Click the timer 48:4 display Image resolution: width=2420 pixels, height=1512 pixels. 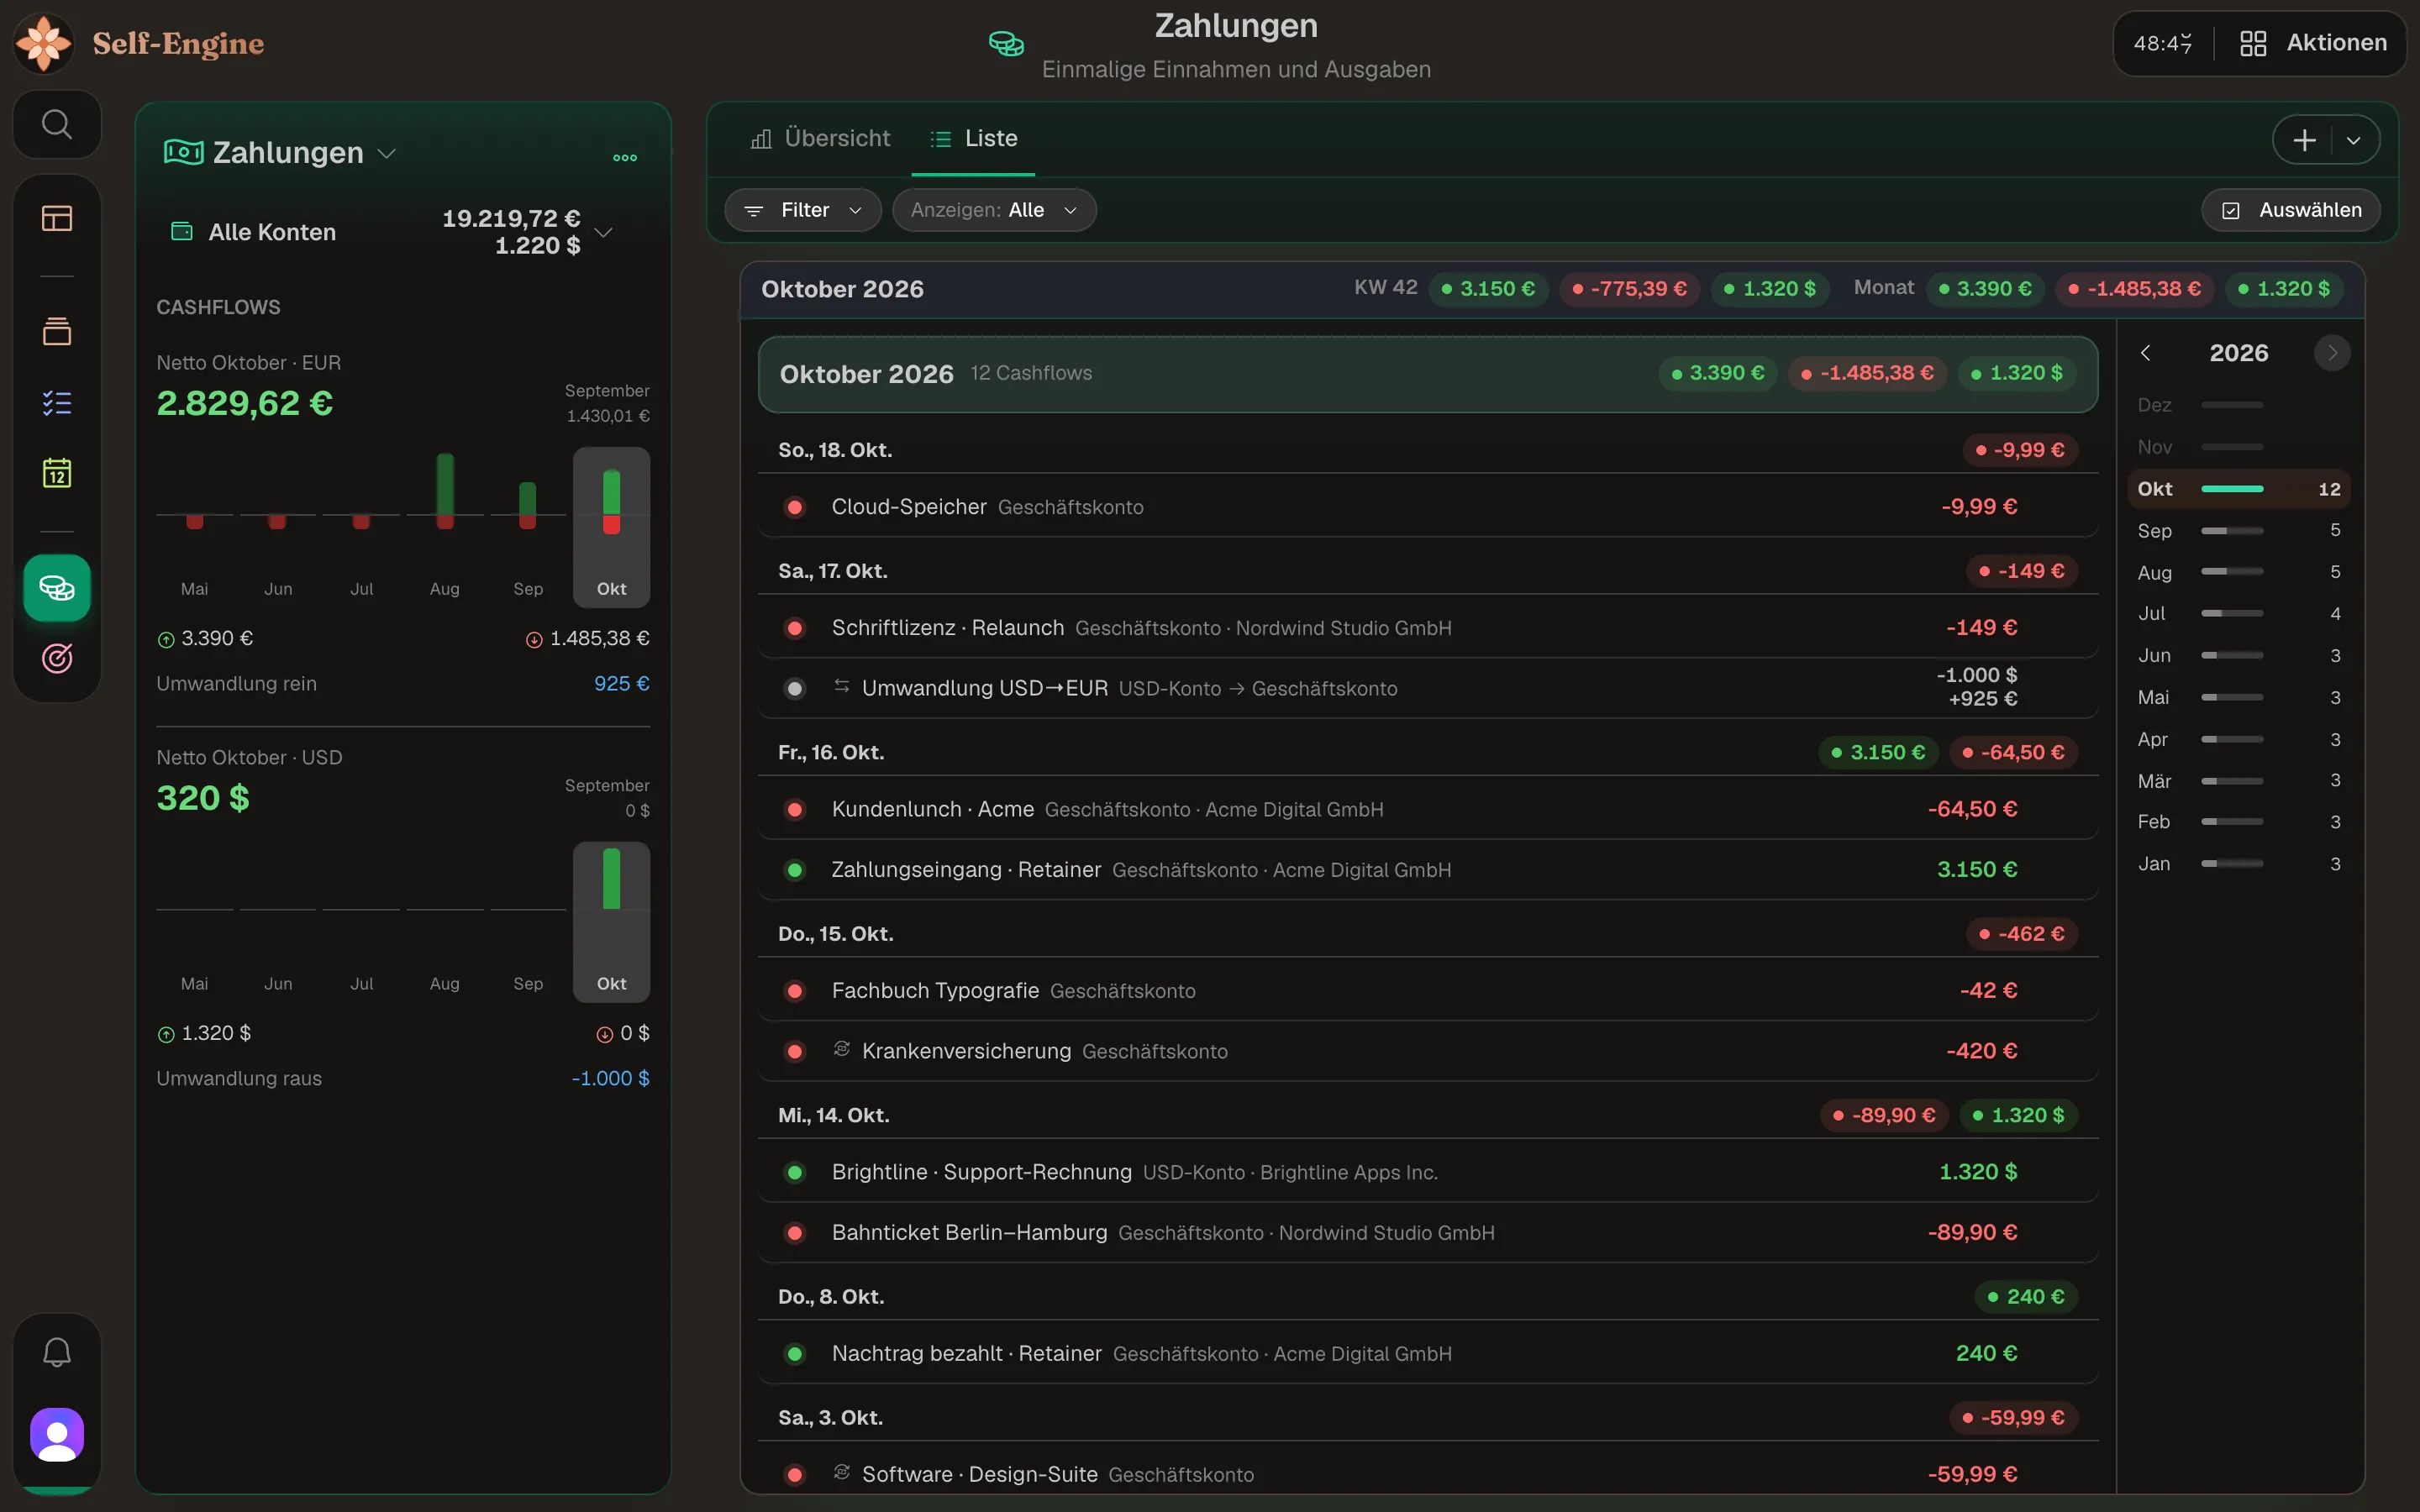click(2163, 43)
